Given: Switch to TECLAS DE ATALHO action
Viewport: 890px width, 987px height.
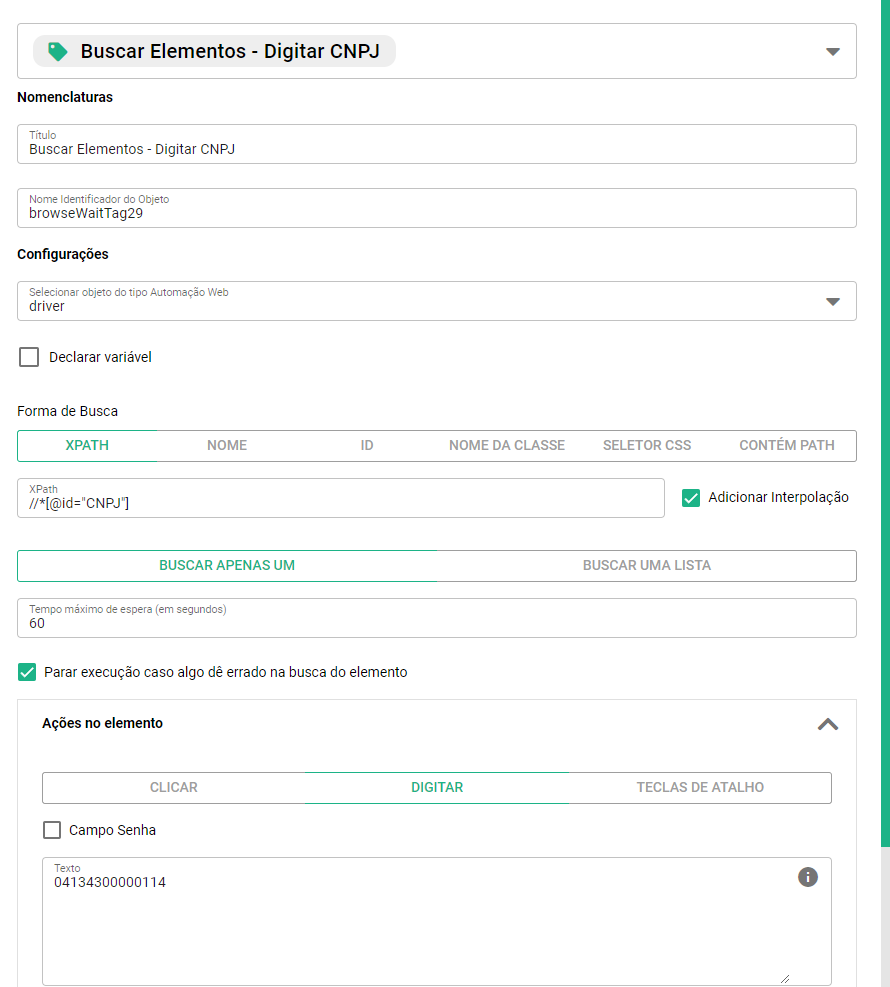Looking at the screenshot, I should click(x=700, y=788).
